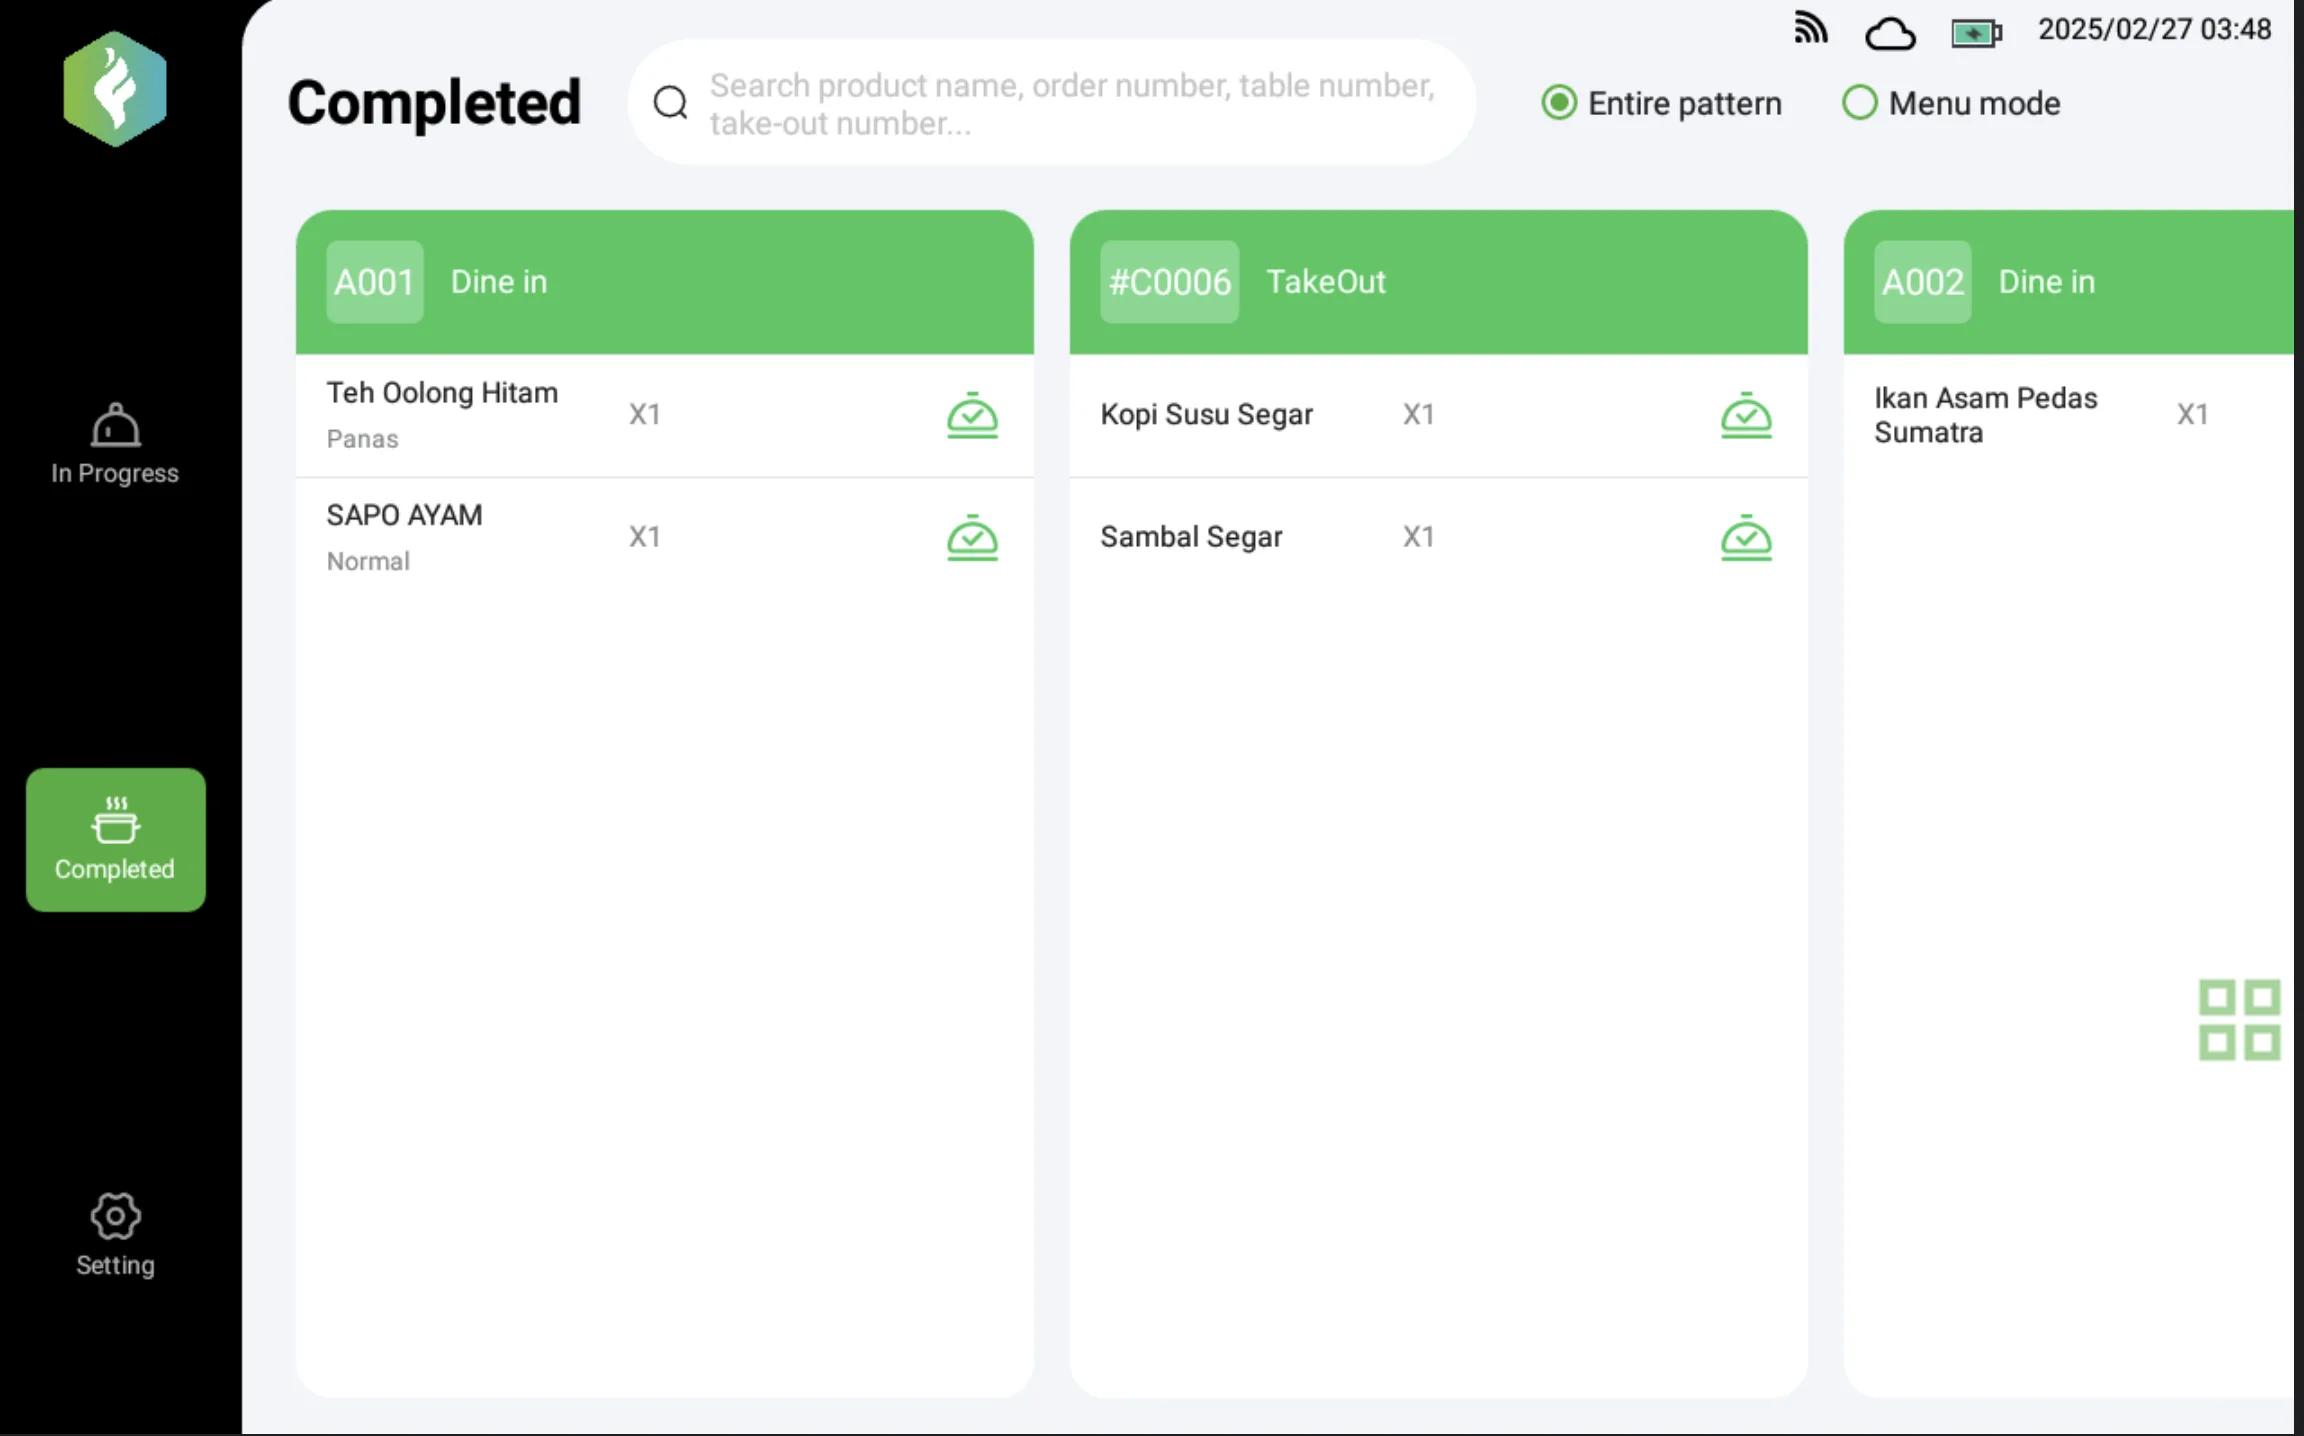Click the network signal status icon

click(1810, 28)
